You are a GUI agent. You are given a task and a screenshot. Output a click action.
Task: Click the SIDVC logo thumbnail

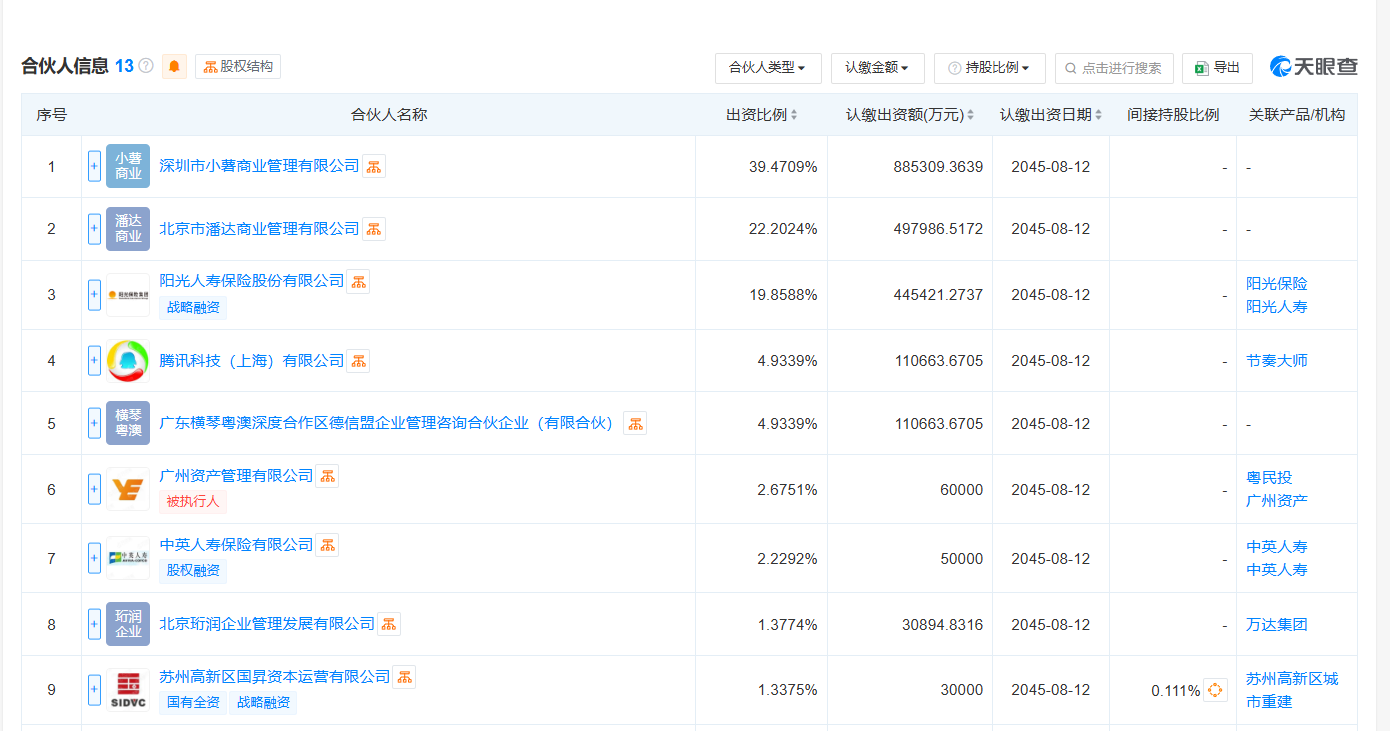[128, 690]
